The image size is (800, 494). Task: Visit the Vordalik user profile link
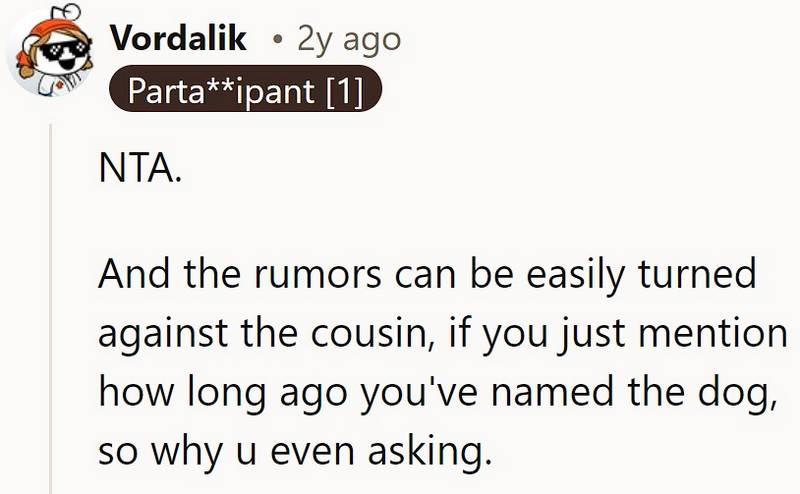point(178,38)
